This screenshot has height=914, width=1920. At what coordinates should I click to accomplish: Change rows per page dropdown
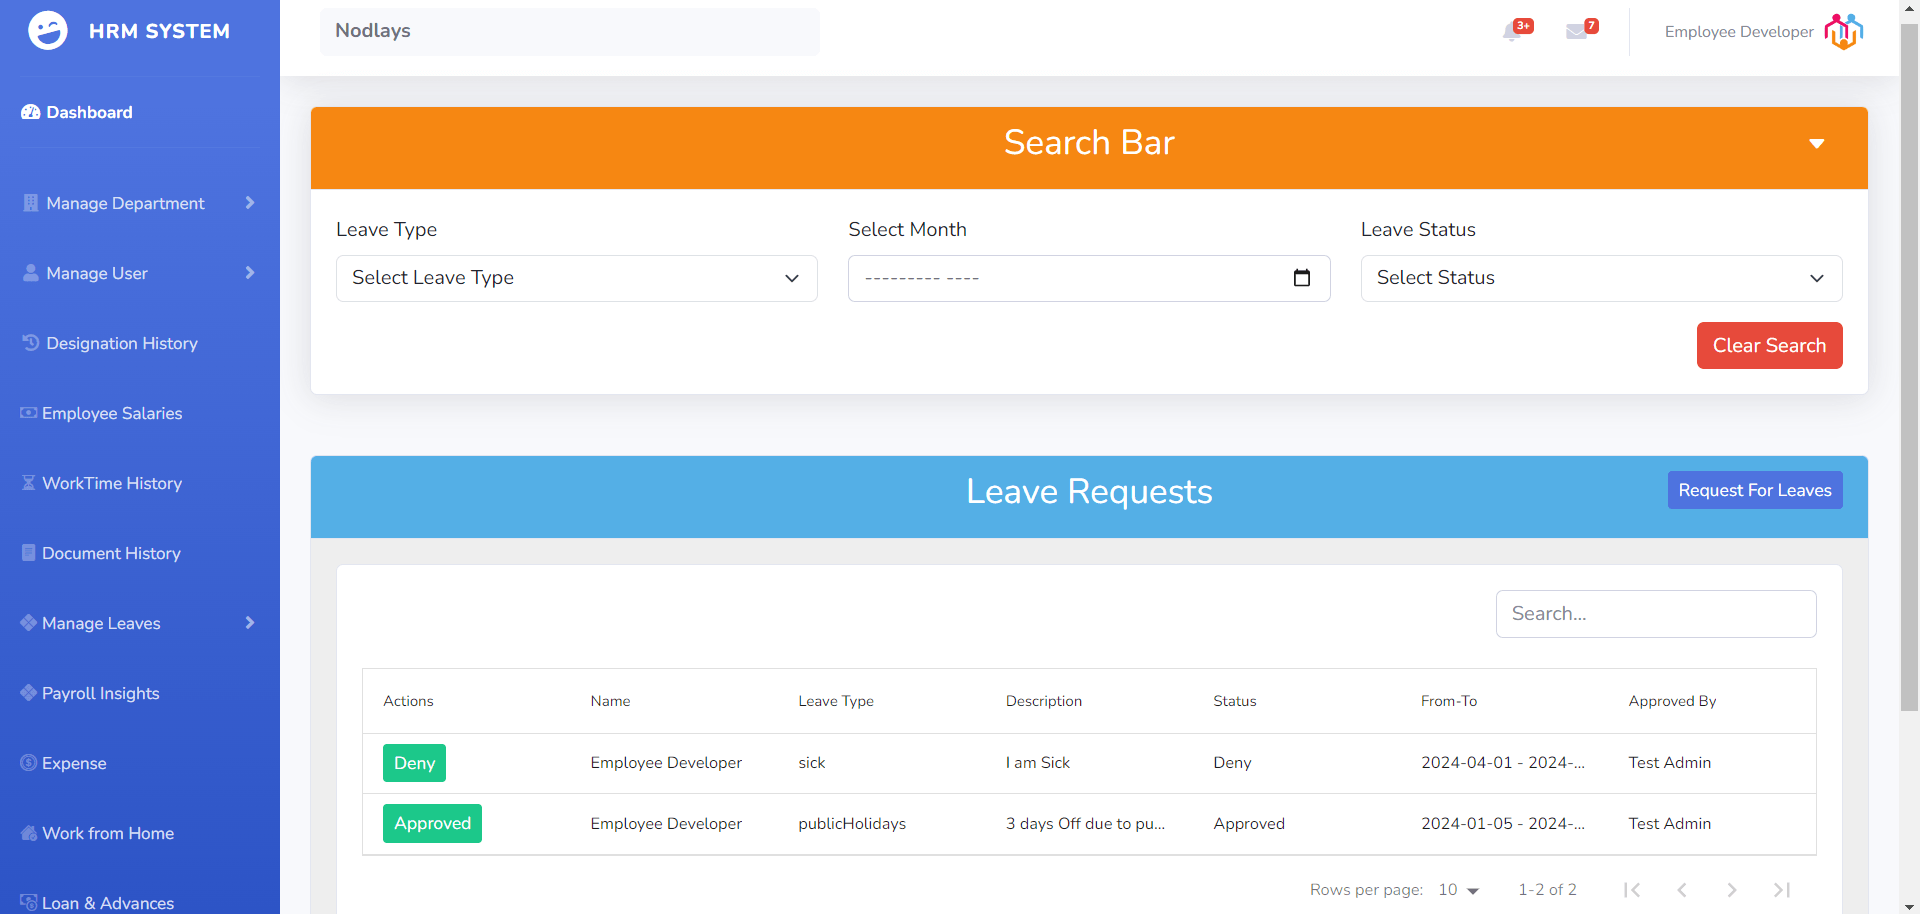pyautogui.click(x=1458, y=890)
